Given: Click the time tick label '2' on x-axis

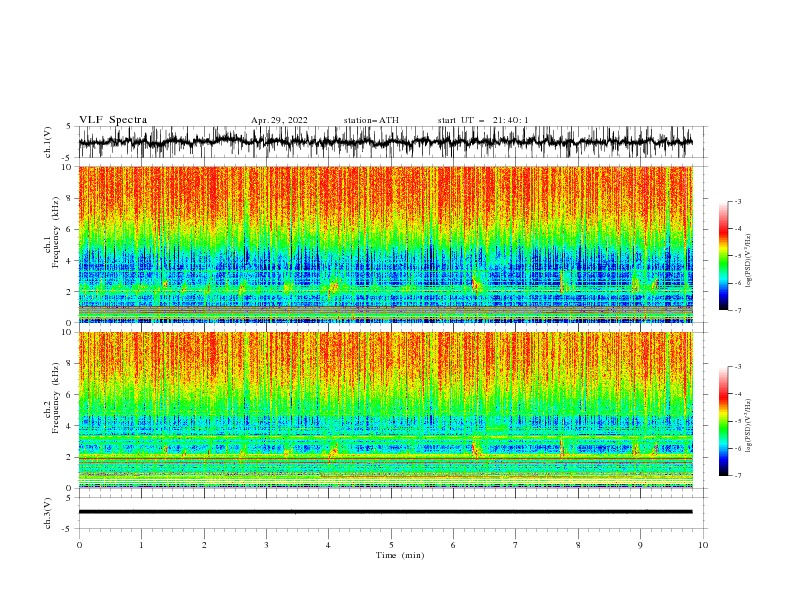Looking at the screenshot, I should 204,545.
